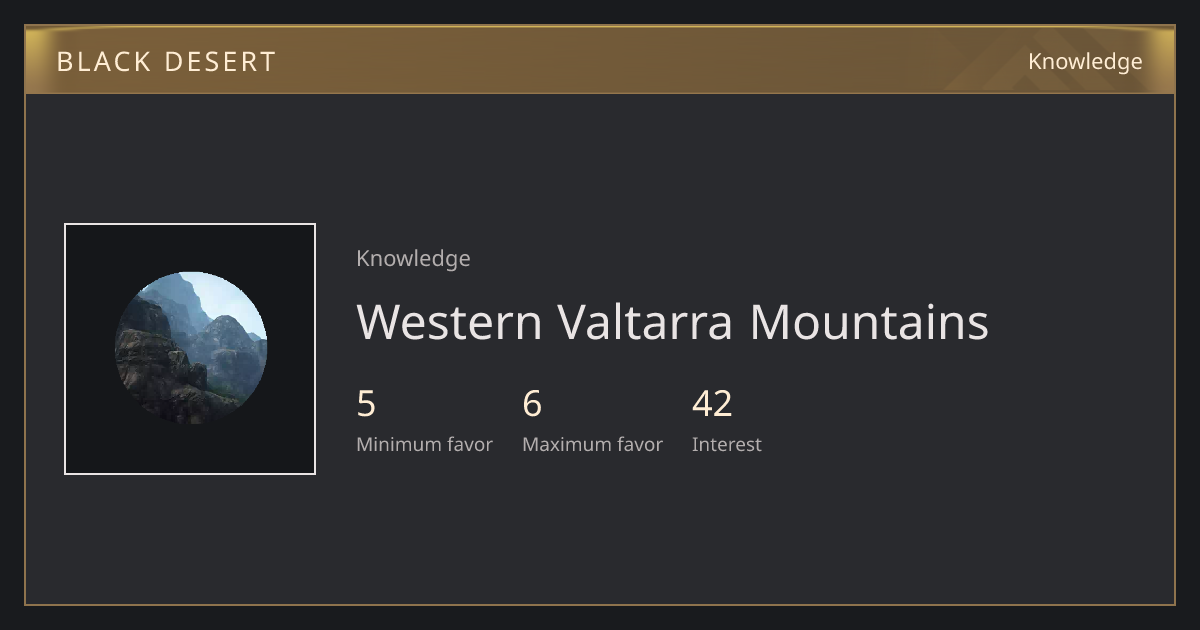Click the BLACK DESERT header title
This screenshot has height=630, width=1200.
click(x=166, y=62)
